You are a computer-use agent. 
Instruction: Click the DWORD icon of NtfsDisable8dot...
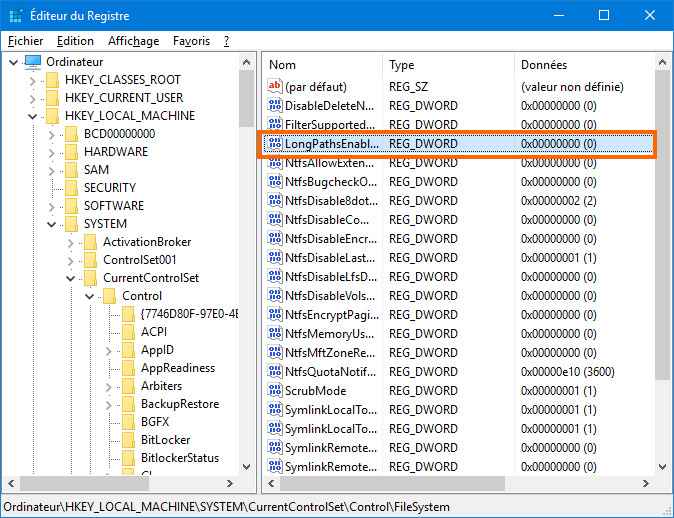(x=275, y=201)
